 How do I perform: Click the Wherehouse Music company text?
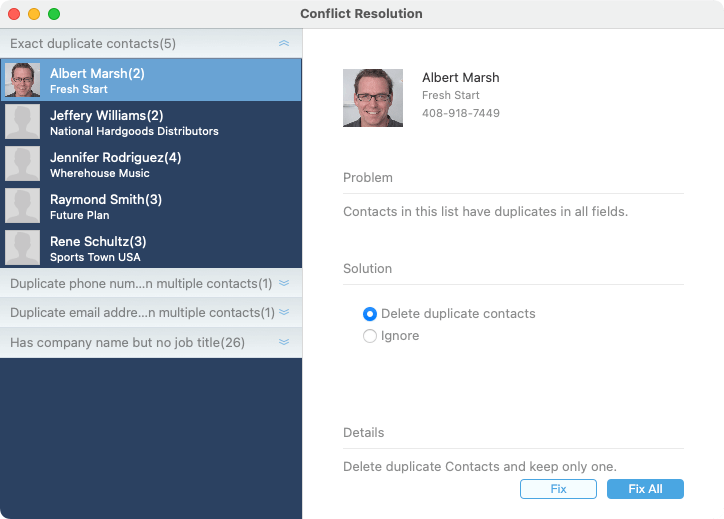pyautogui.click(x=100, y=173)
